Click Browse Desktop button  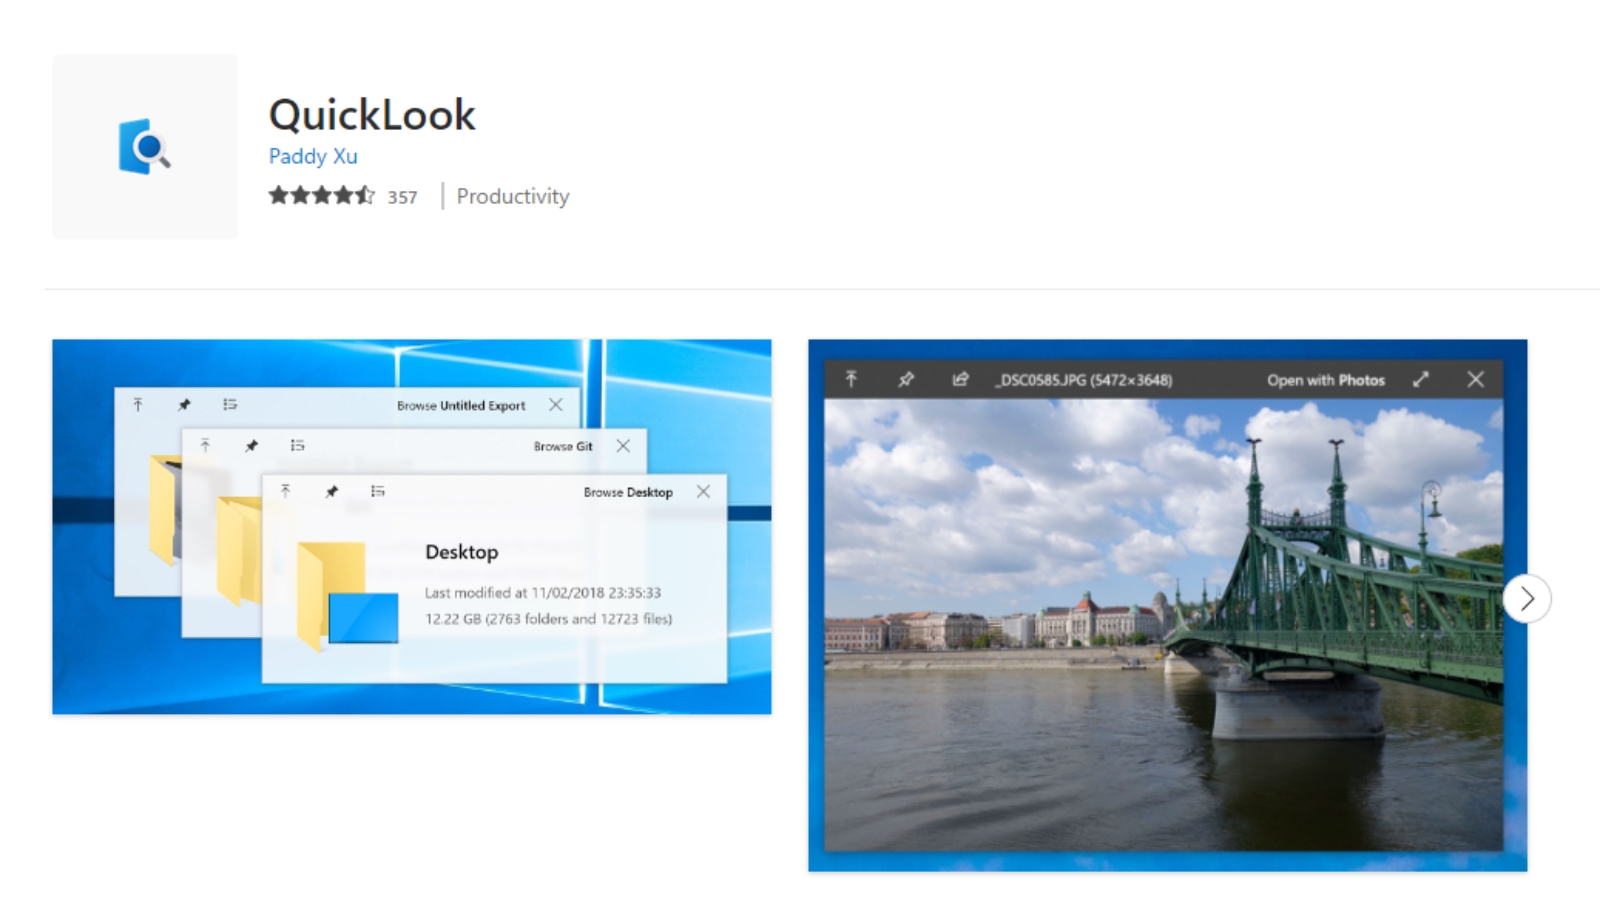pos(628,492)
